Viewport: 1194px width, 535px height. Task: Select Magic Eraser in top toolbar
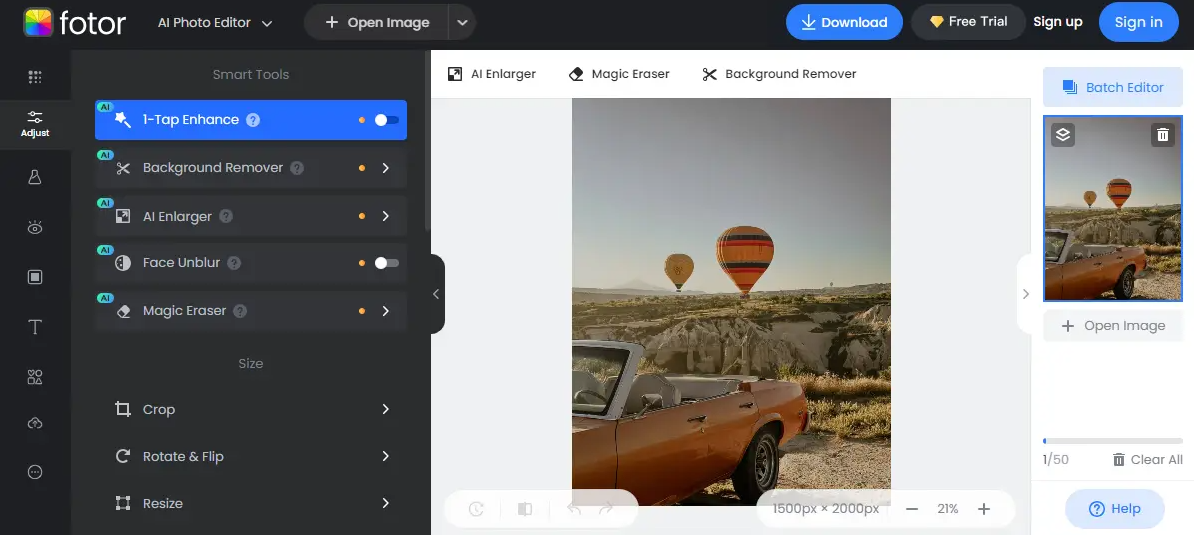(x=618, y=74)
